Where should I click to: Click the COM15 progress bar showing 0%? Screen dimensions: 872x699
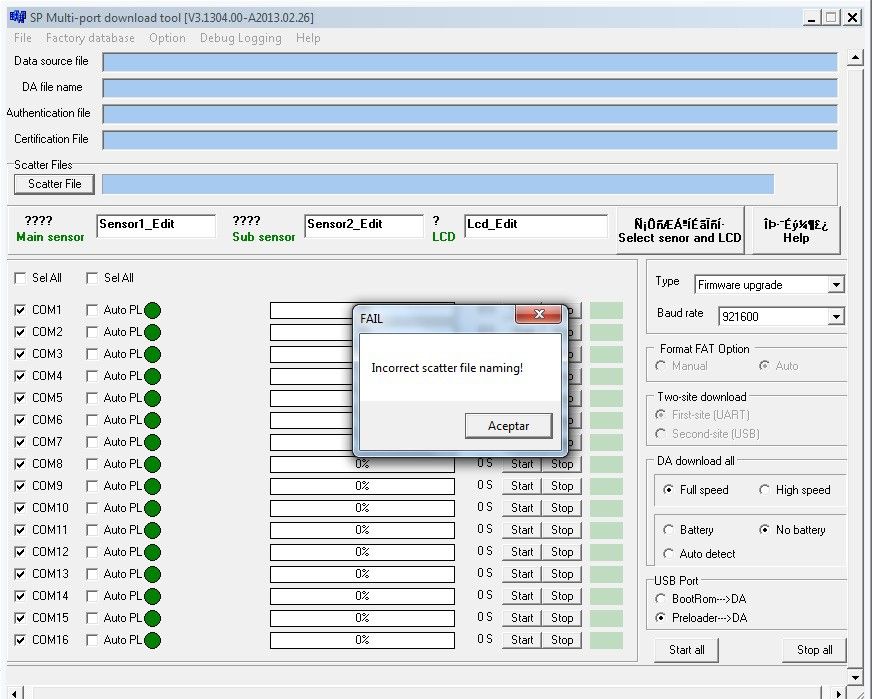click(362, 618)
